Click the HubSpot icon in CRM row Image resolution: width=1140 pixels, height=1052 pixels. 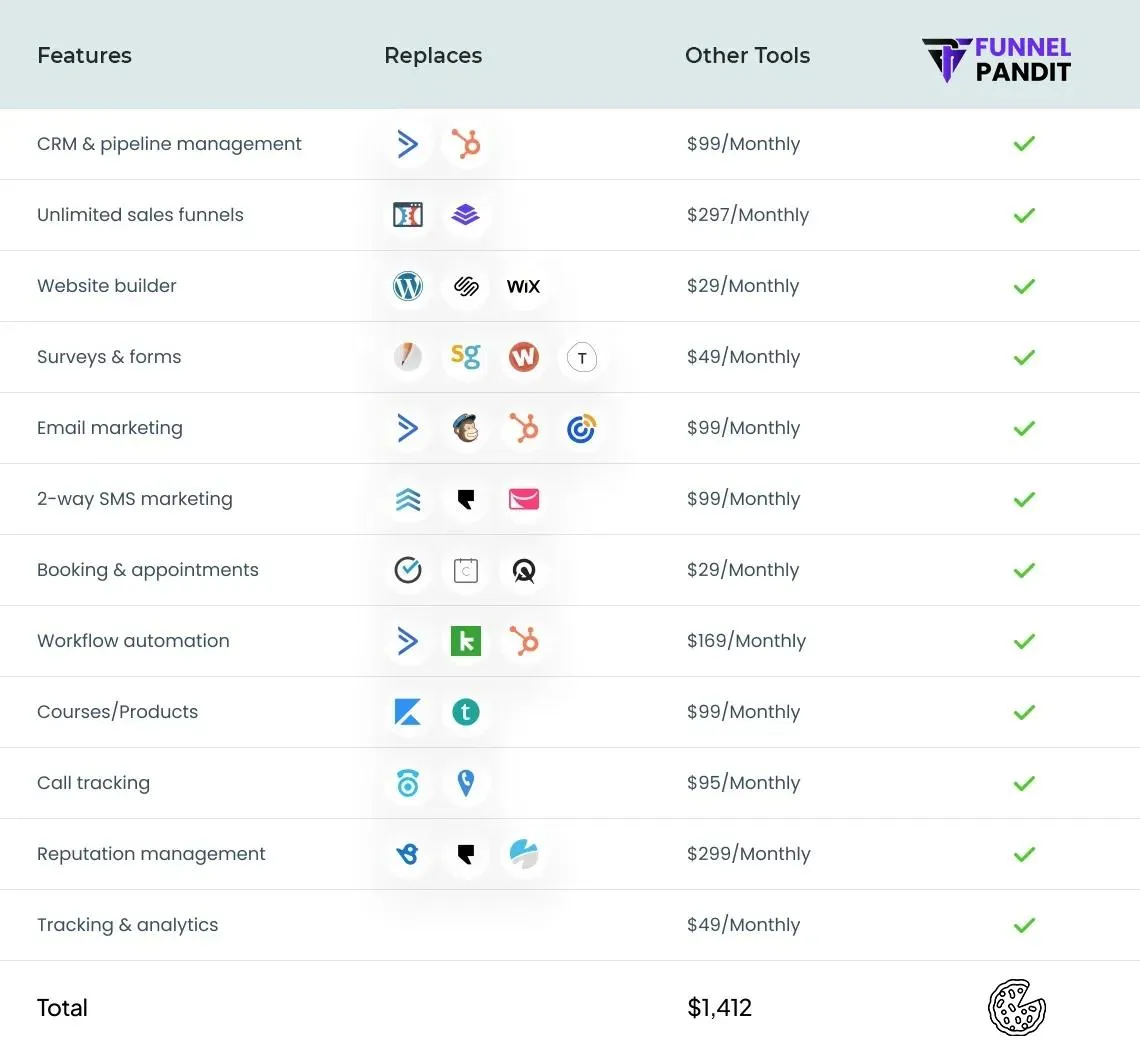click(465, 144)
